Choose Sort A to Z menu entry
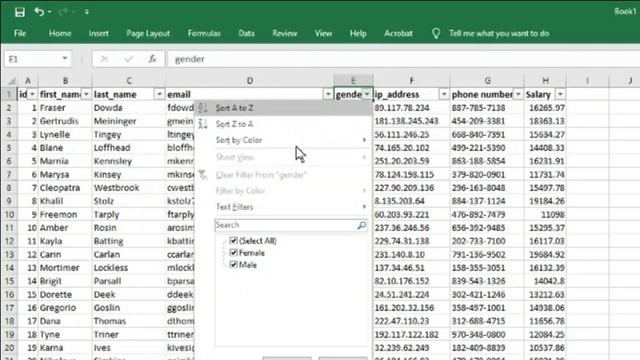The image size is (640, 360). click(x=284, y=108)
